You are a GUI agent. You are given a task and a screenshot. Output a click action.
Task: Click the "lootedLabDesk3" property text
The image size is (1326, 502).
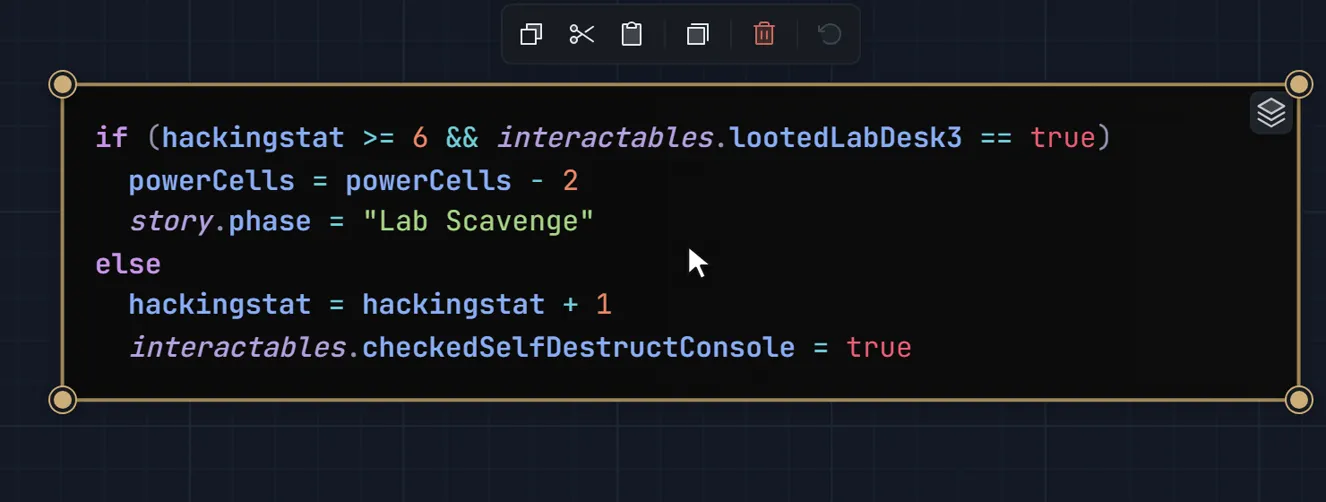click(846, 137)
